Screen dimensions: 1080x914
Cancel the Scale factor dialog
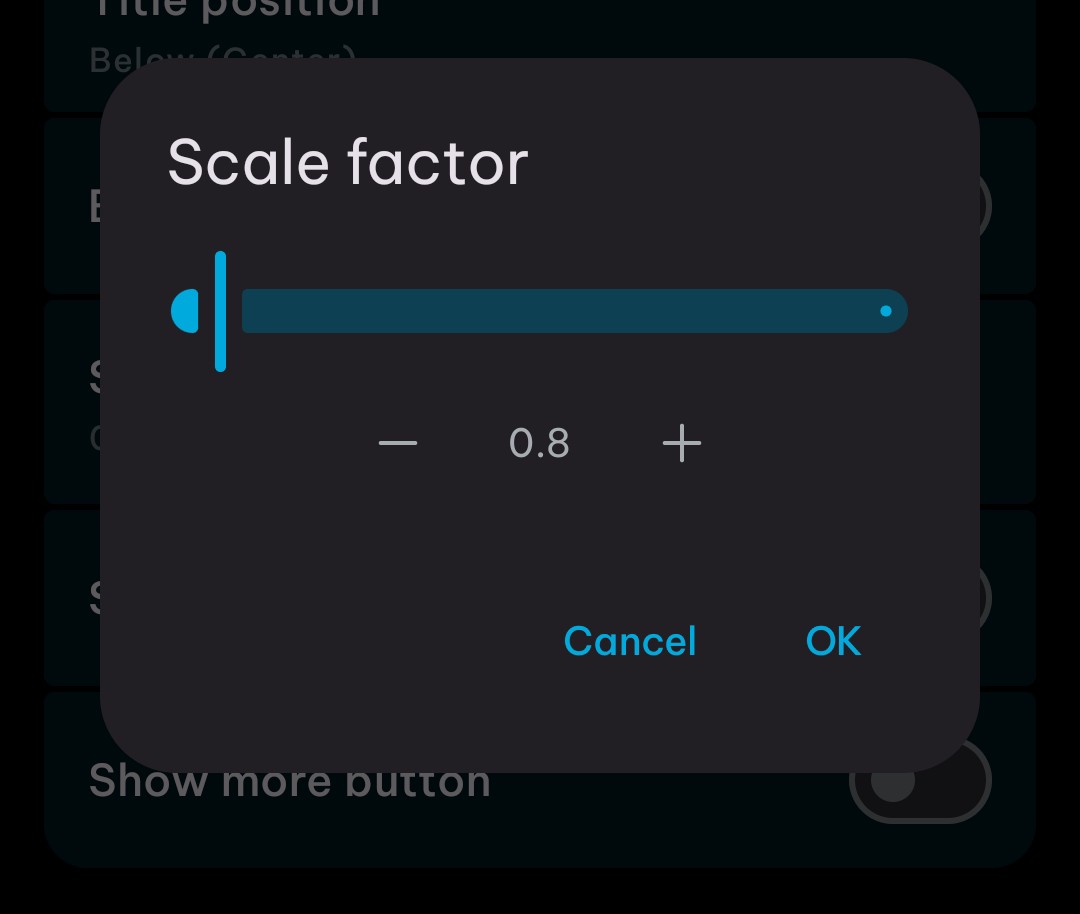[x=630, y=641]
